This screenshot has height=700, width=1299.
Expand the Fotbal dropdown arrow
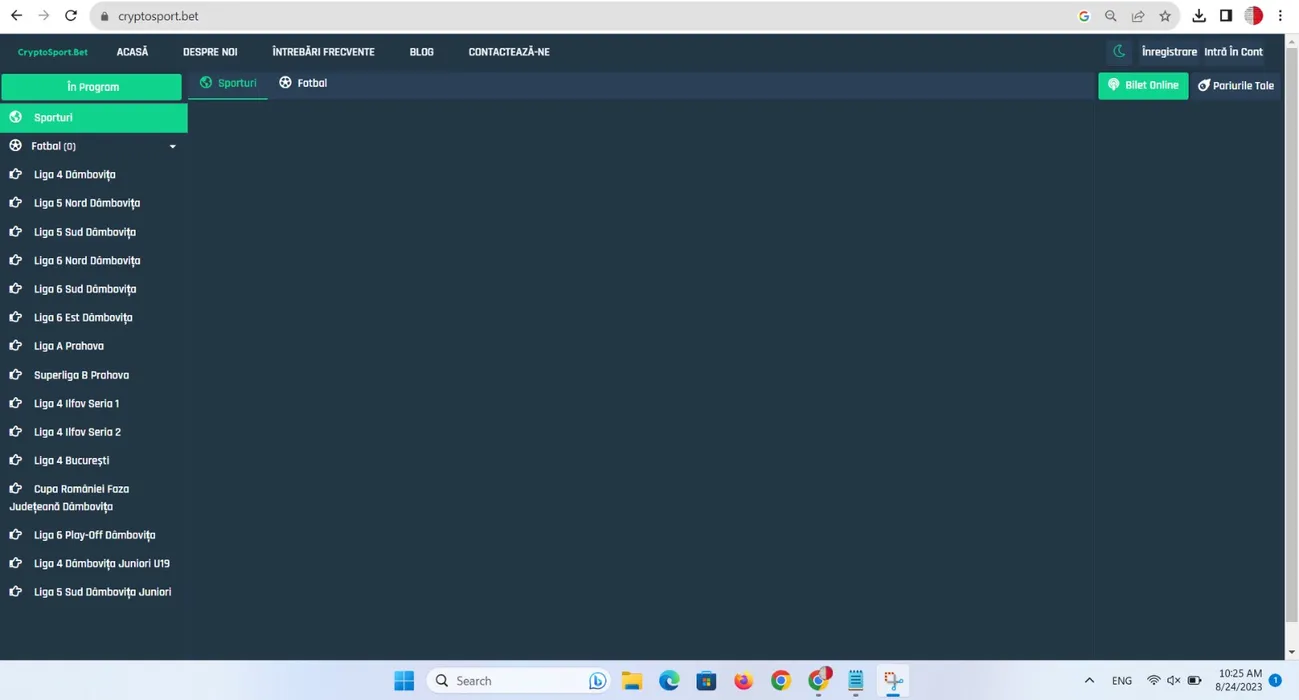[x=172, y=147]
